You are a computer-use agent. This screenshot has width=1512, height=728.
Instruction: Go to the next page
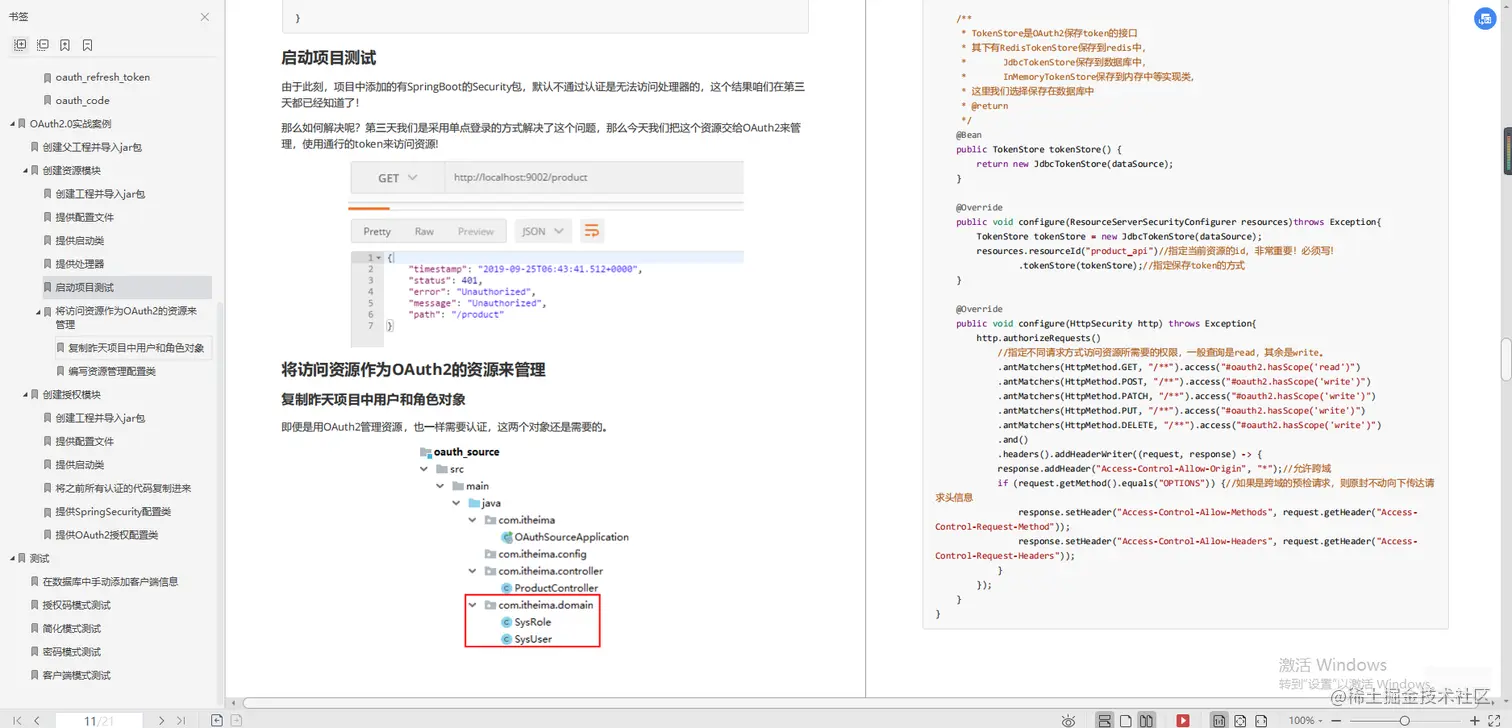coord(161,720)
